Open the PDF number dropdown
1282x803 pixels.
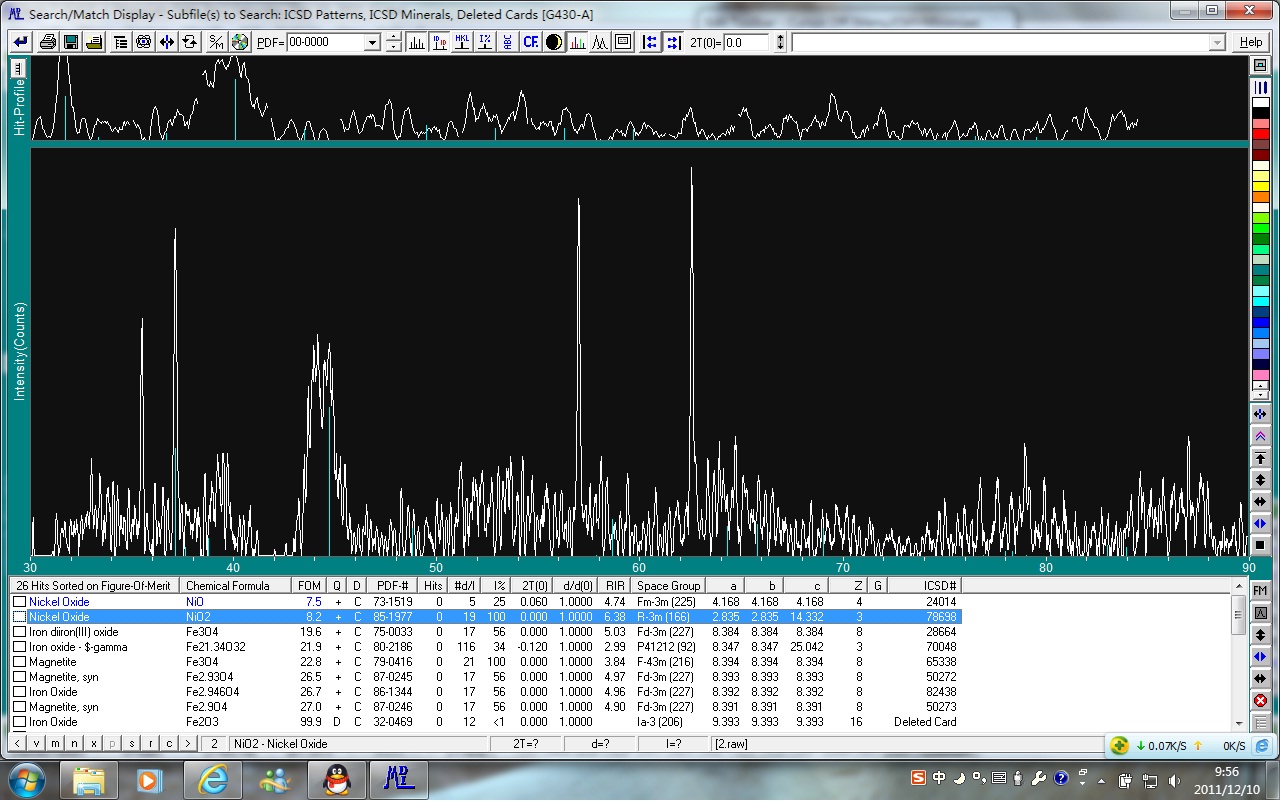[372, 42]
